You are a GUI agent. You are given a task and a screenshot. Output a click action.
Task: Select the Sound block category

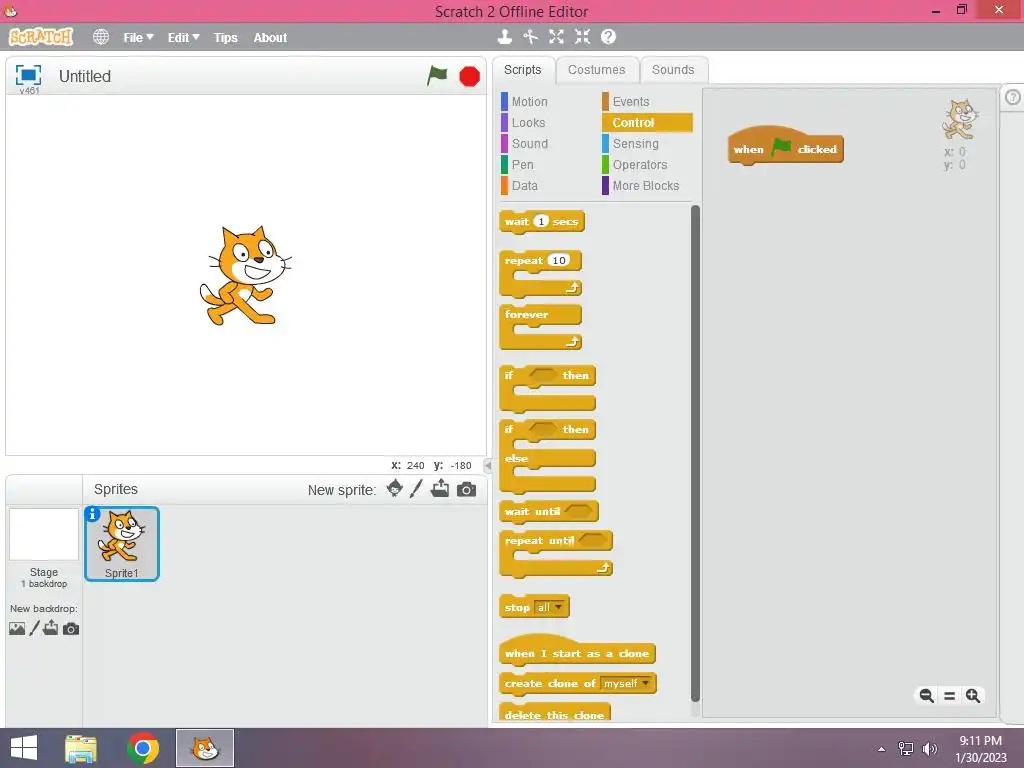tap(529, 144)
